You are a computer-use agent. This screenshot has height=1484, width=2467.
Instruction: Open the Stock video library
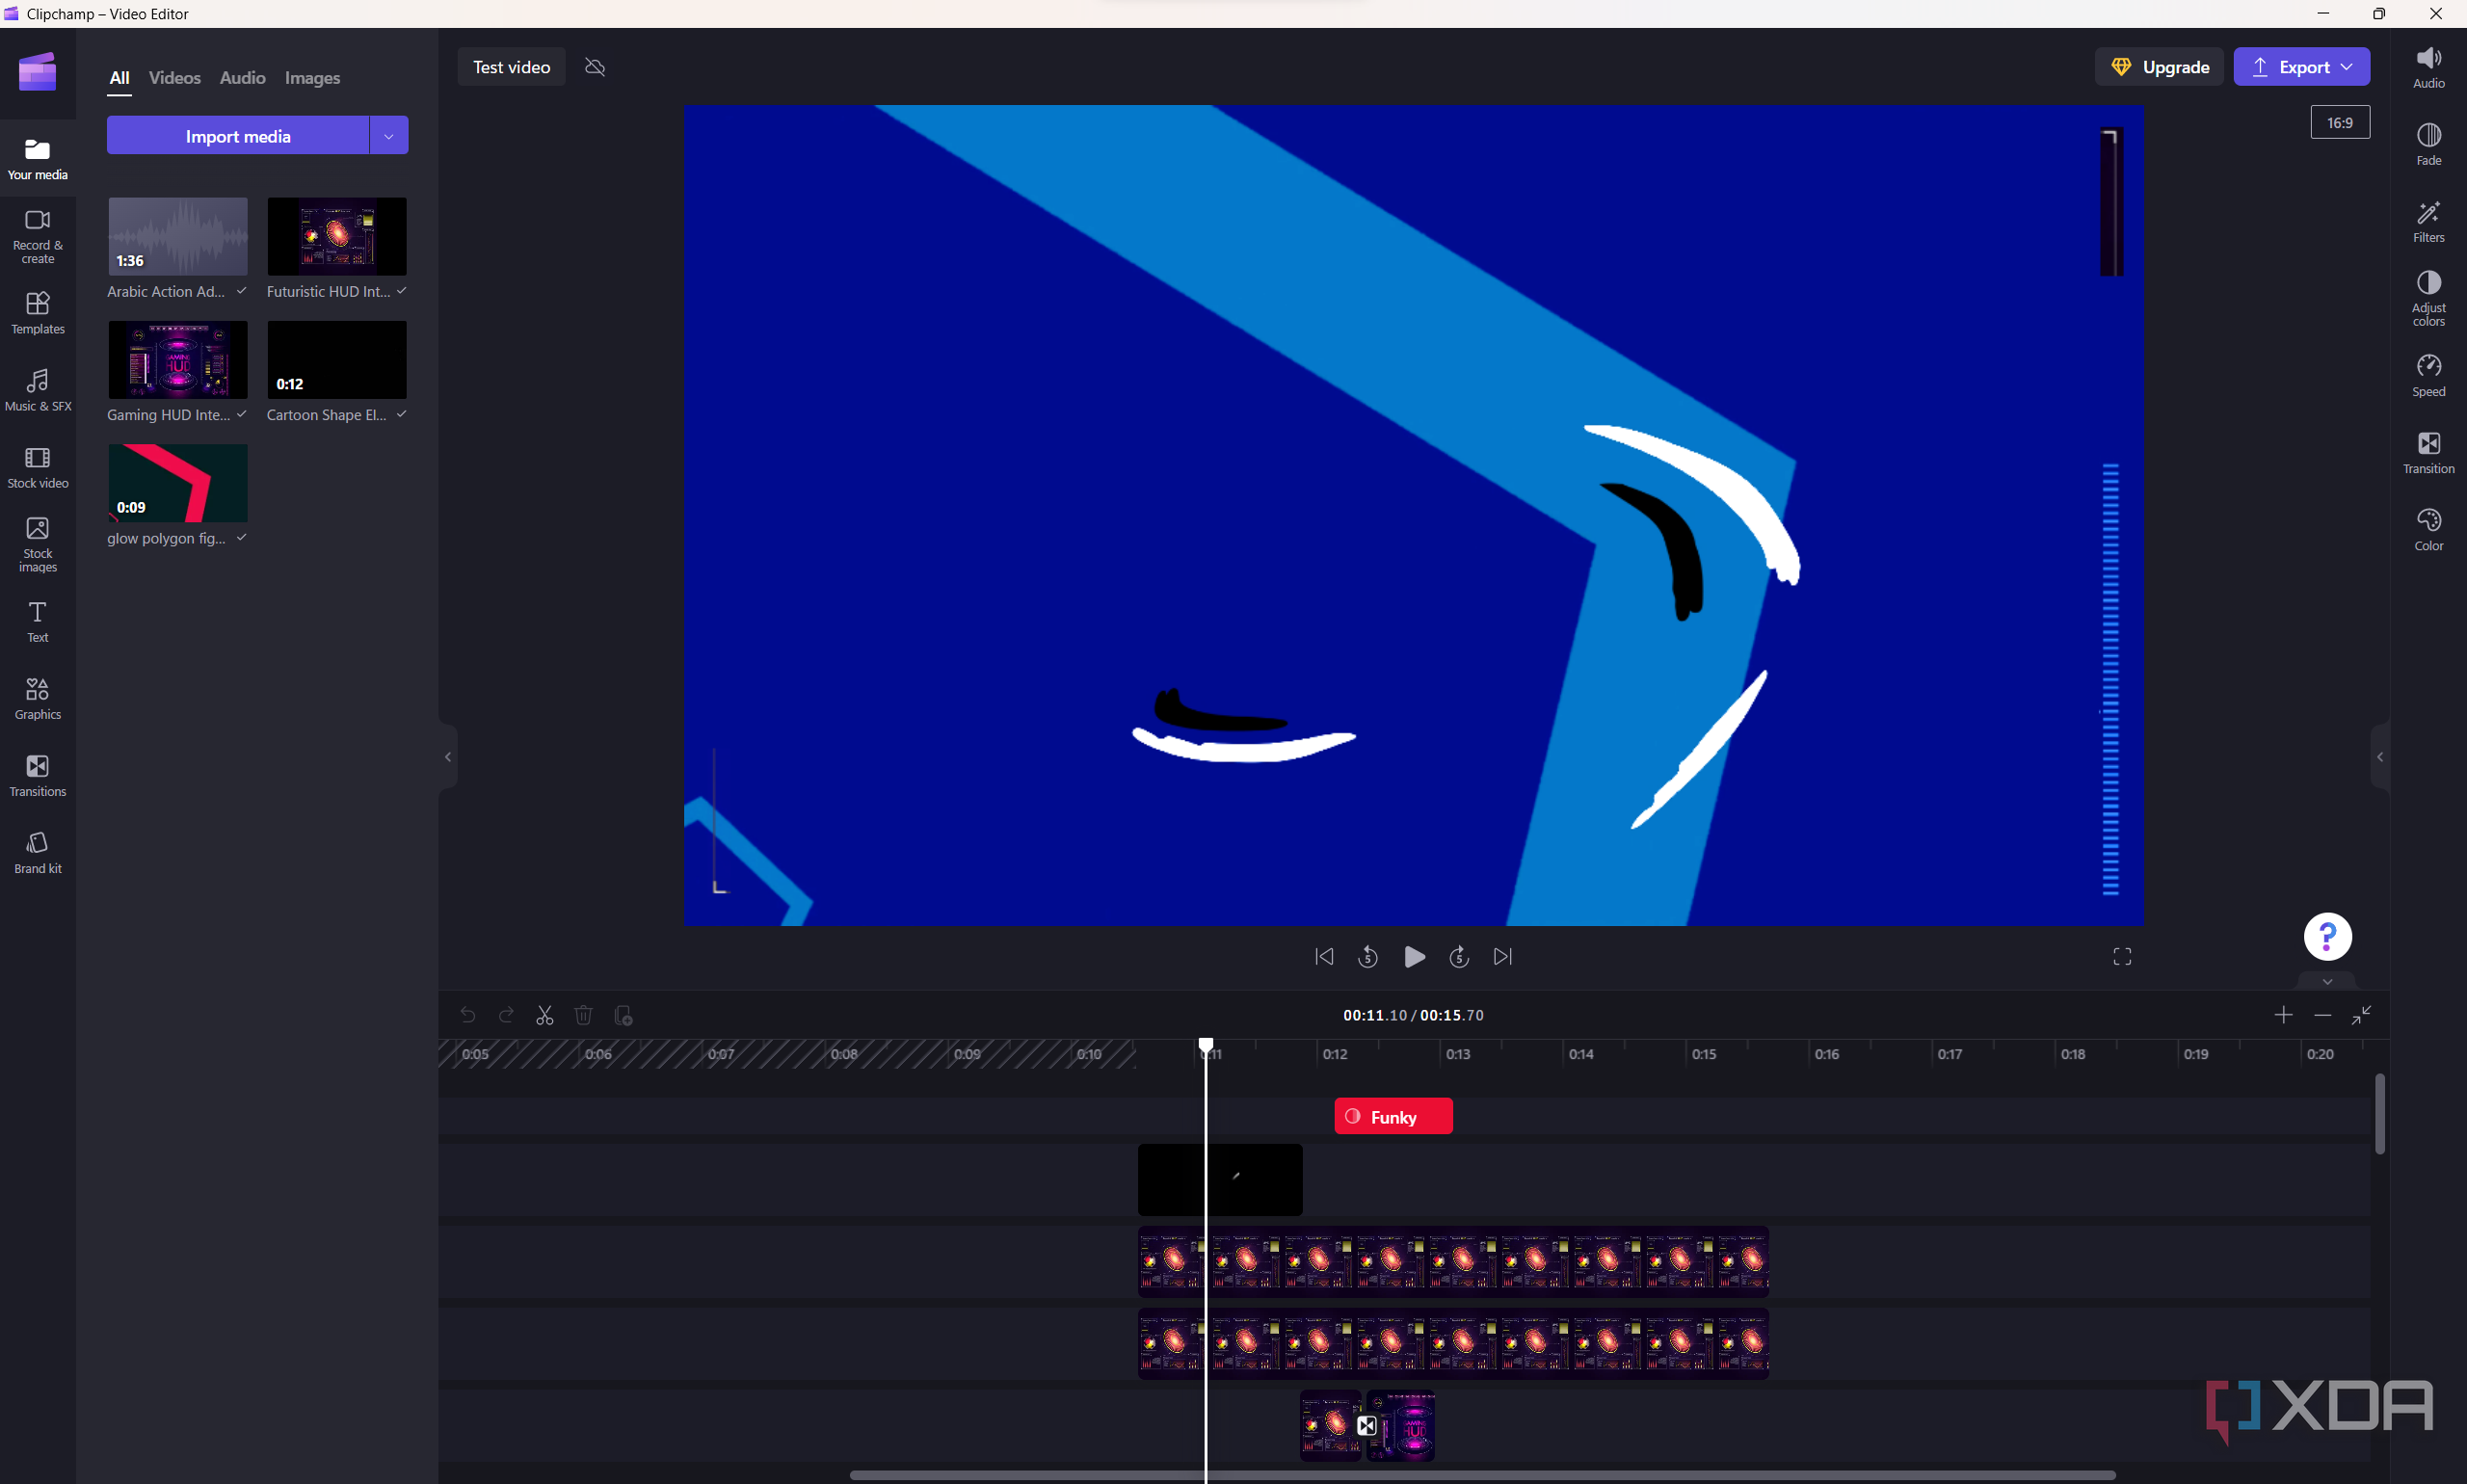point(38,467)
